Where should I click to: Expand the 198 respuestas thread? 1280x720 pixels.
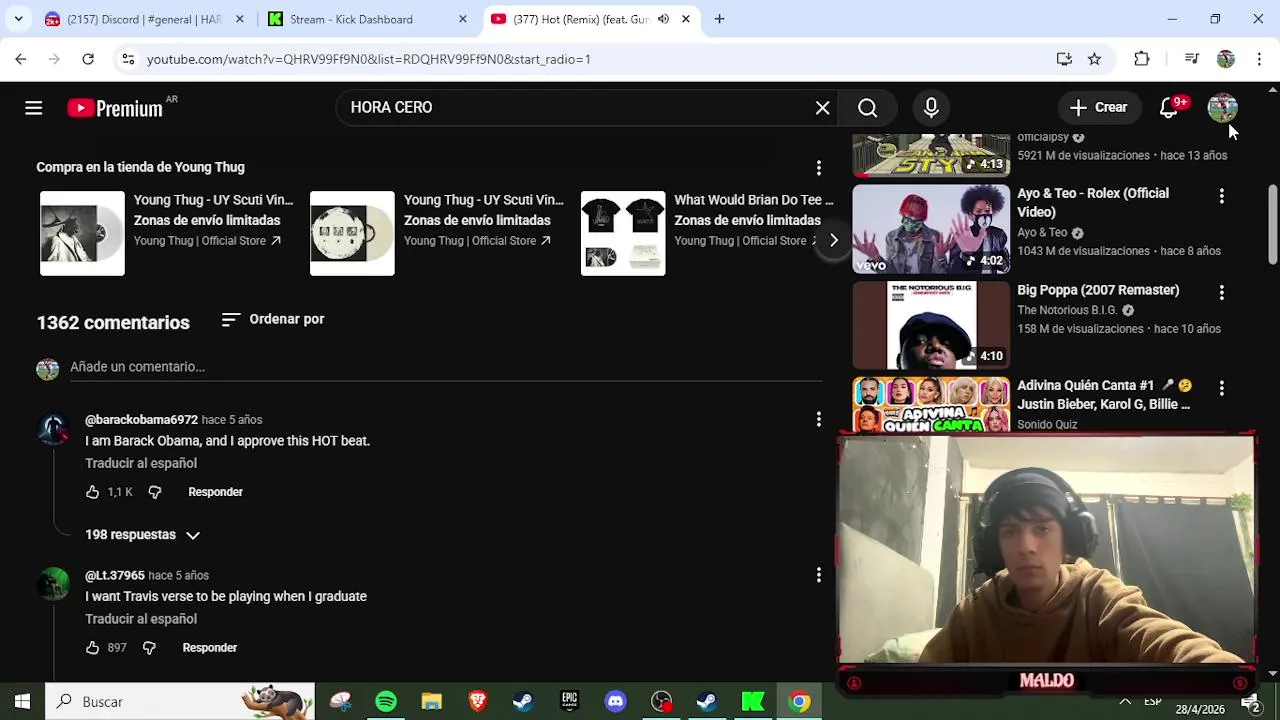142,535
